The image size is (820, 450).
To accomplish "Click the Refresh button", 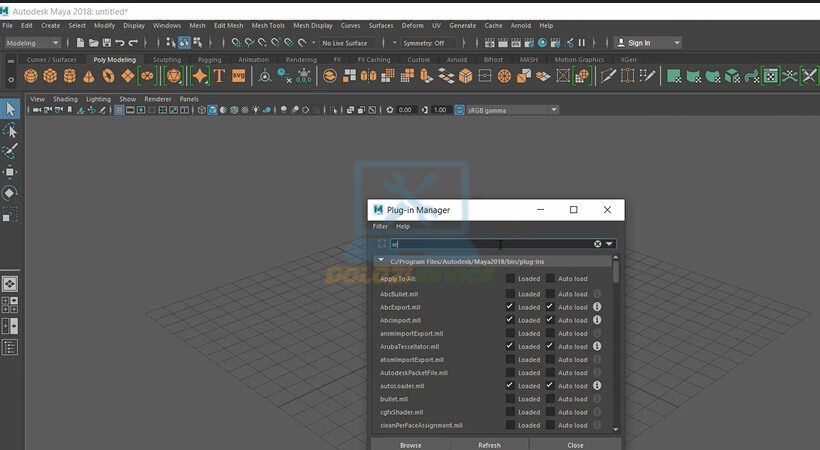I will [x=489, y=445].
